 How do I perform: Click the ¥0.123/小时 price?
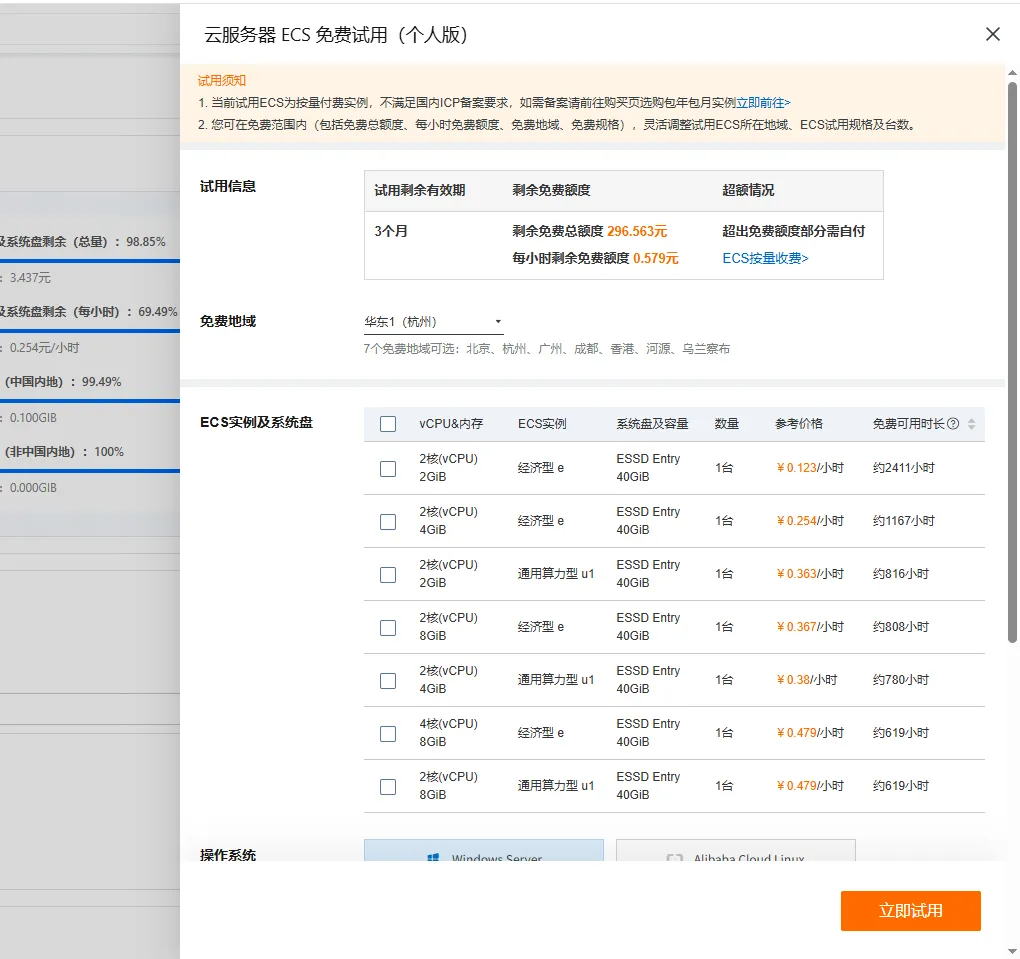[x=810, y=468]
